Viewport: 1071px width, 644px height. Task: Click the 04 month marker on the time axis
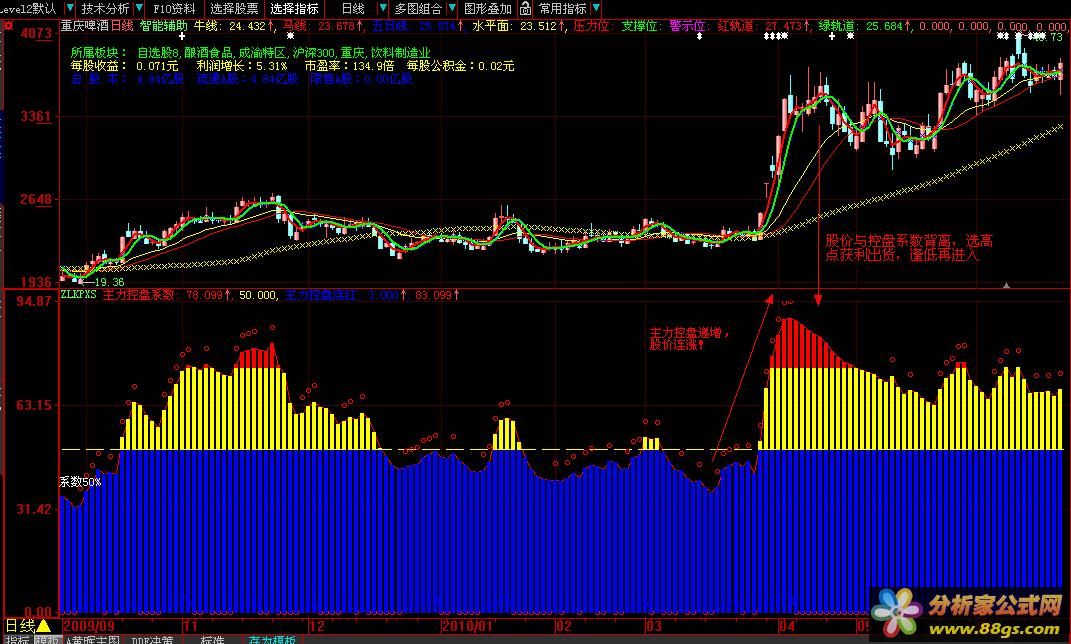click(786, 626)
